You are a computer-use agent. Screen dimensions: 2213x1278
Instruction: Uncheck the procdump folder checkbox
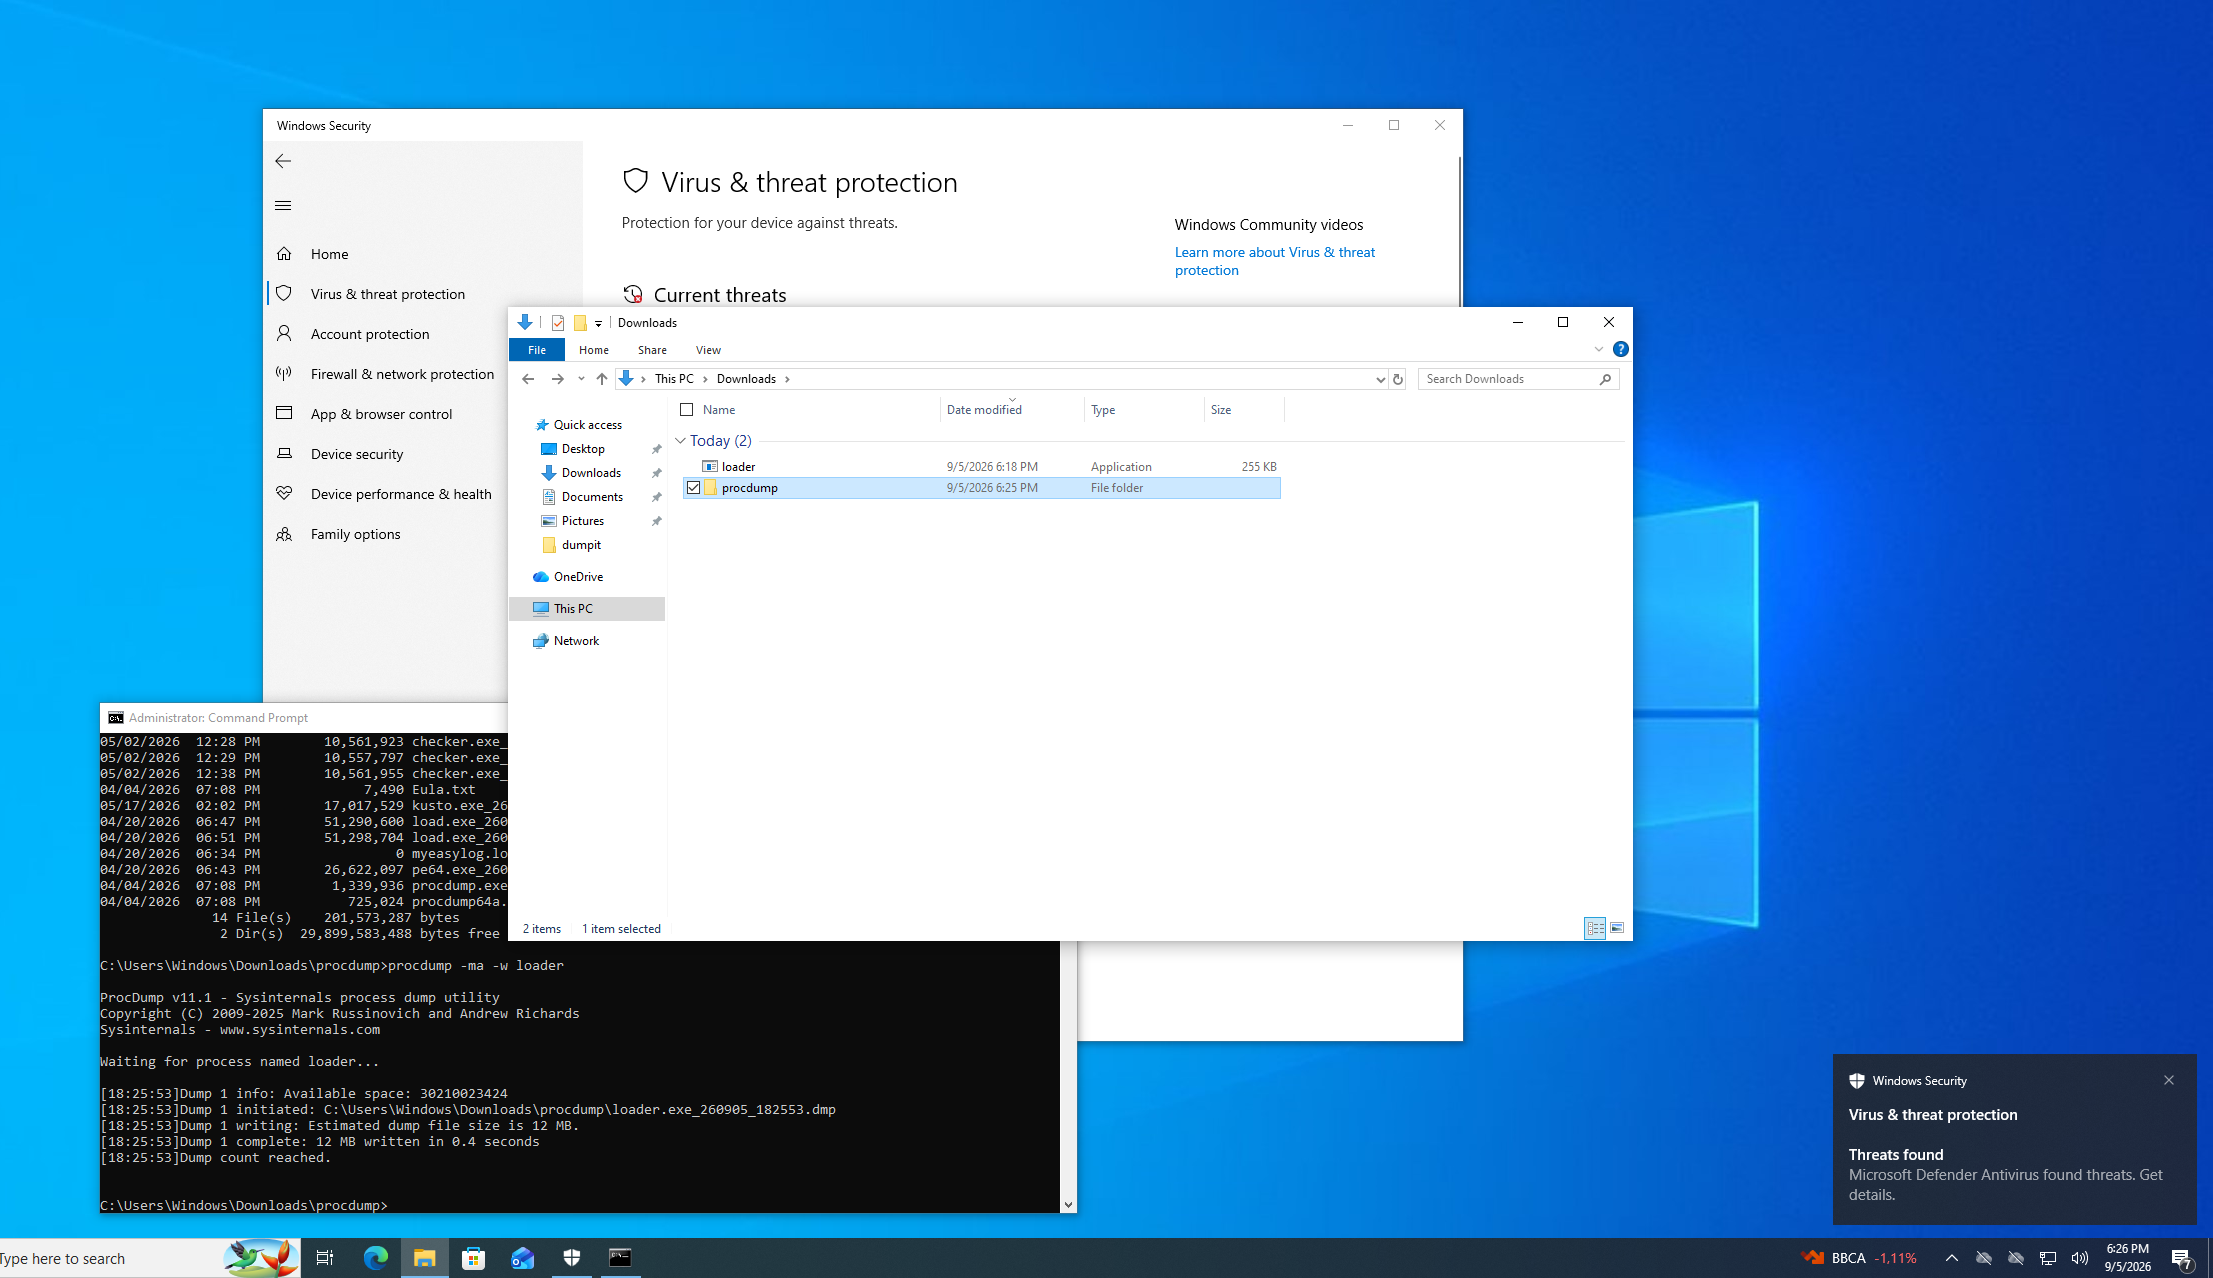tap(693, 488)
